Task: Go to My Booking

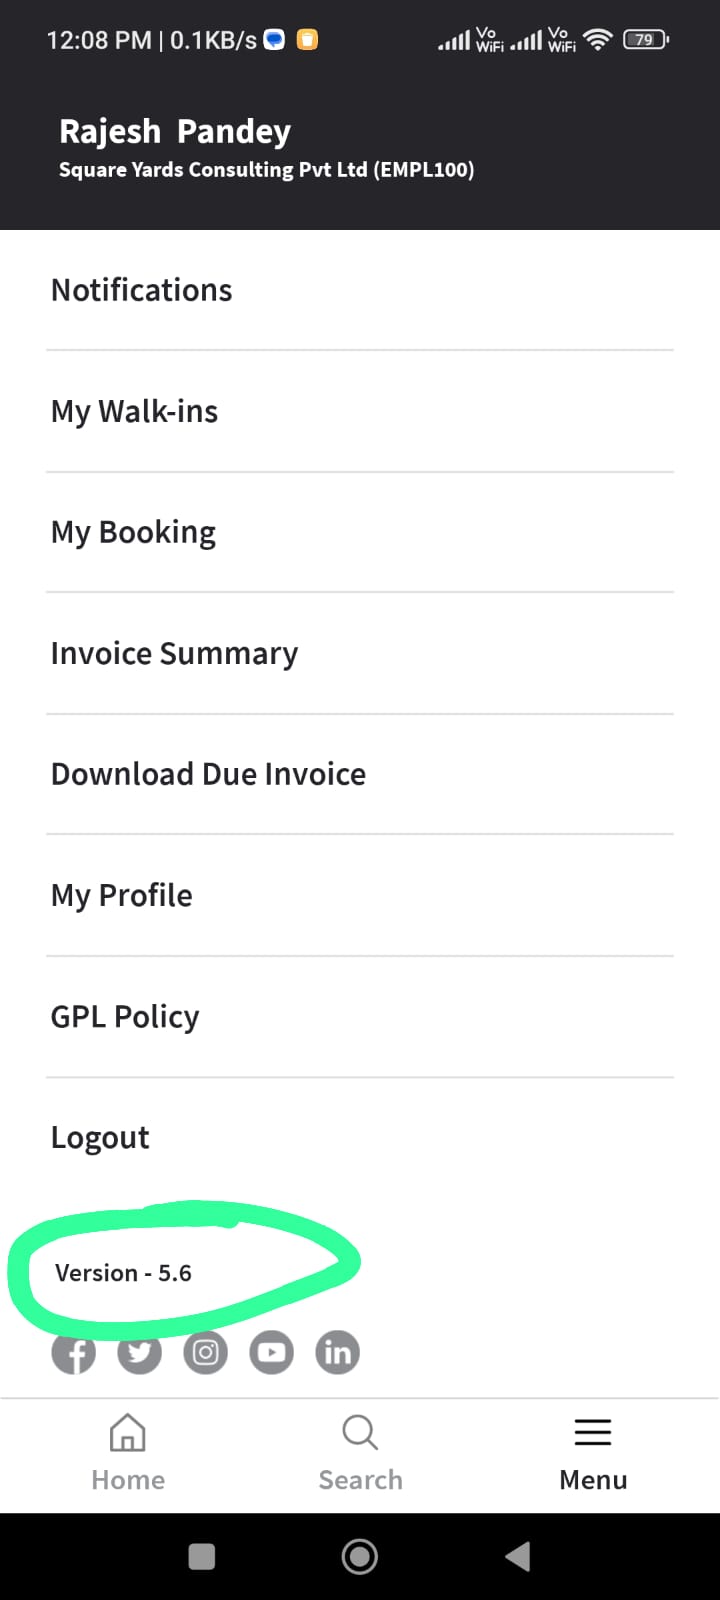Action: pos(134,532)
